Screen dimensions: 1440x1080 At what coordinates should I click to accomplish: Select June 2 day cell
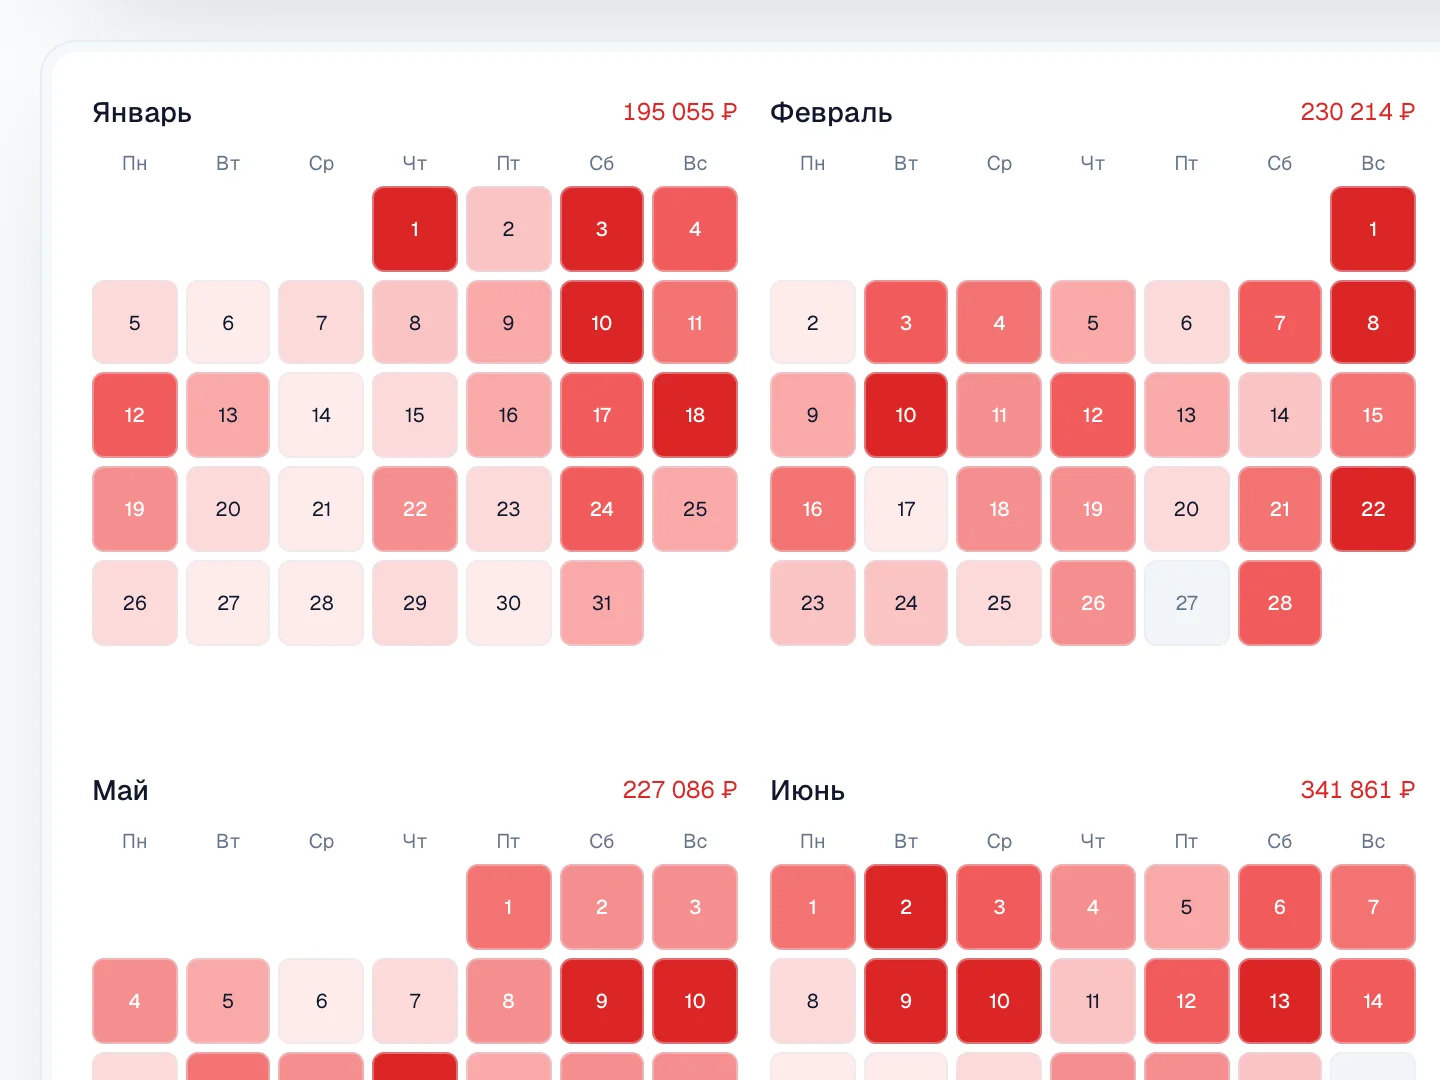click(905, 907)
